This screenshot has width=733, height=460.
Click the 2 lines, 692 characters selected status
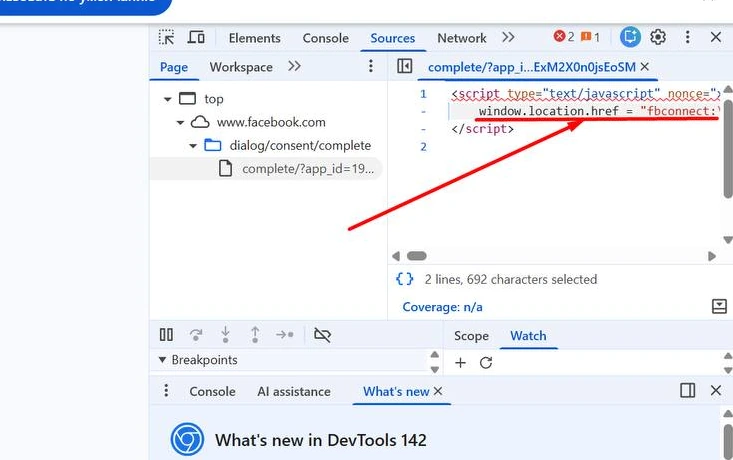click(510, 280)
